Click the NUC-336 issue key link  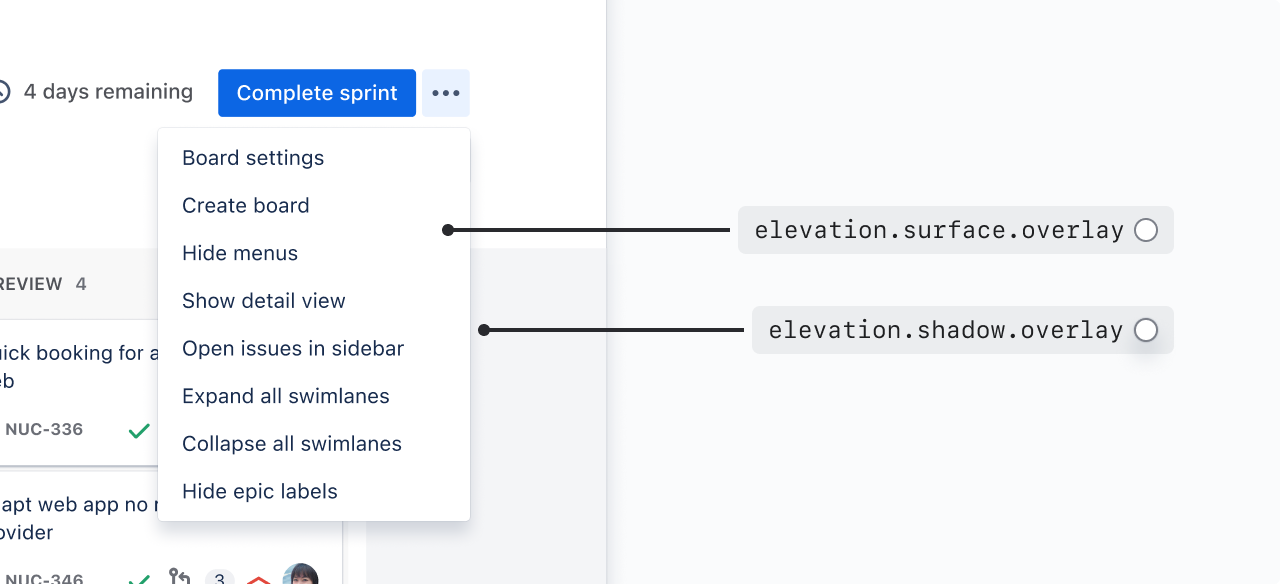[44, 430]
